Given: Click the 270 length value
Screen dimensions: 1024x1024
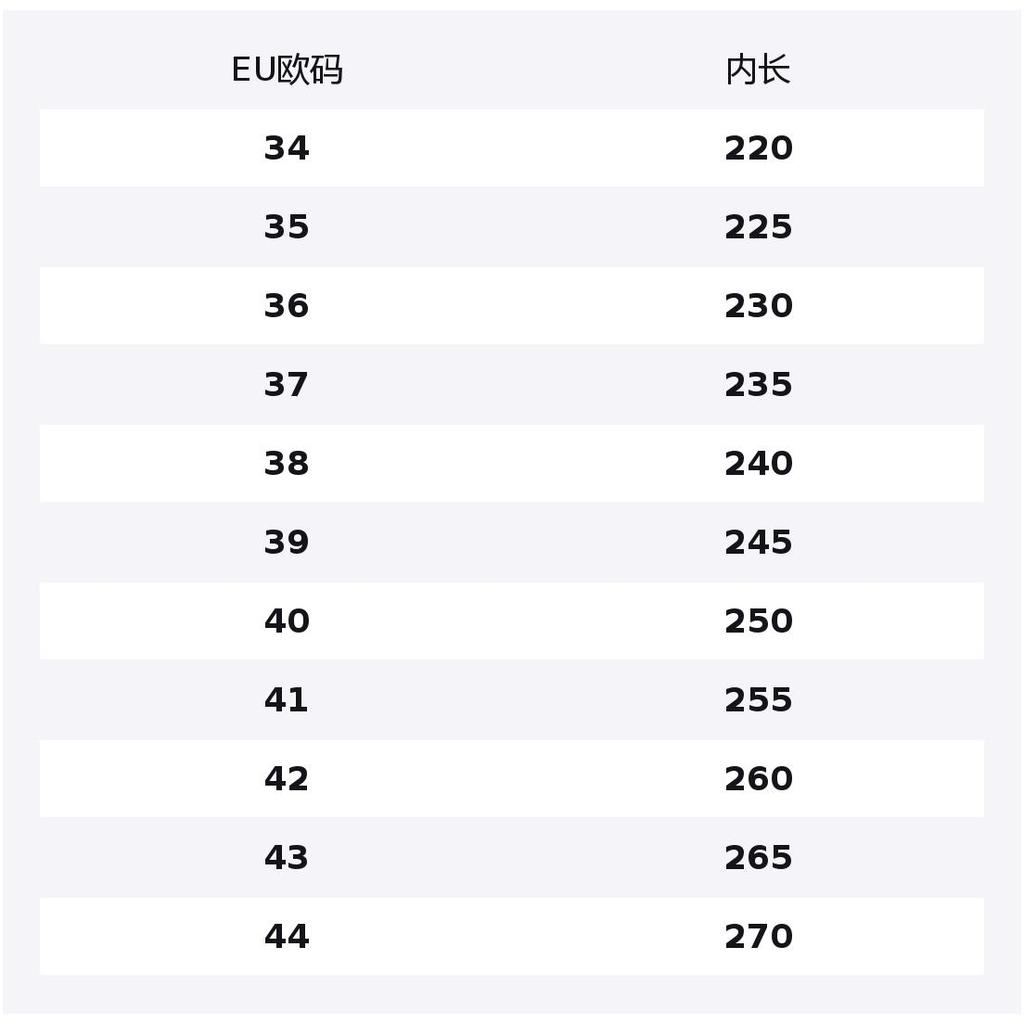Looking at the screenshot, I should [758, 937].
